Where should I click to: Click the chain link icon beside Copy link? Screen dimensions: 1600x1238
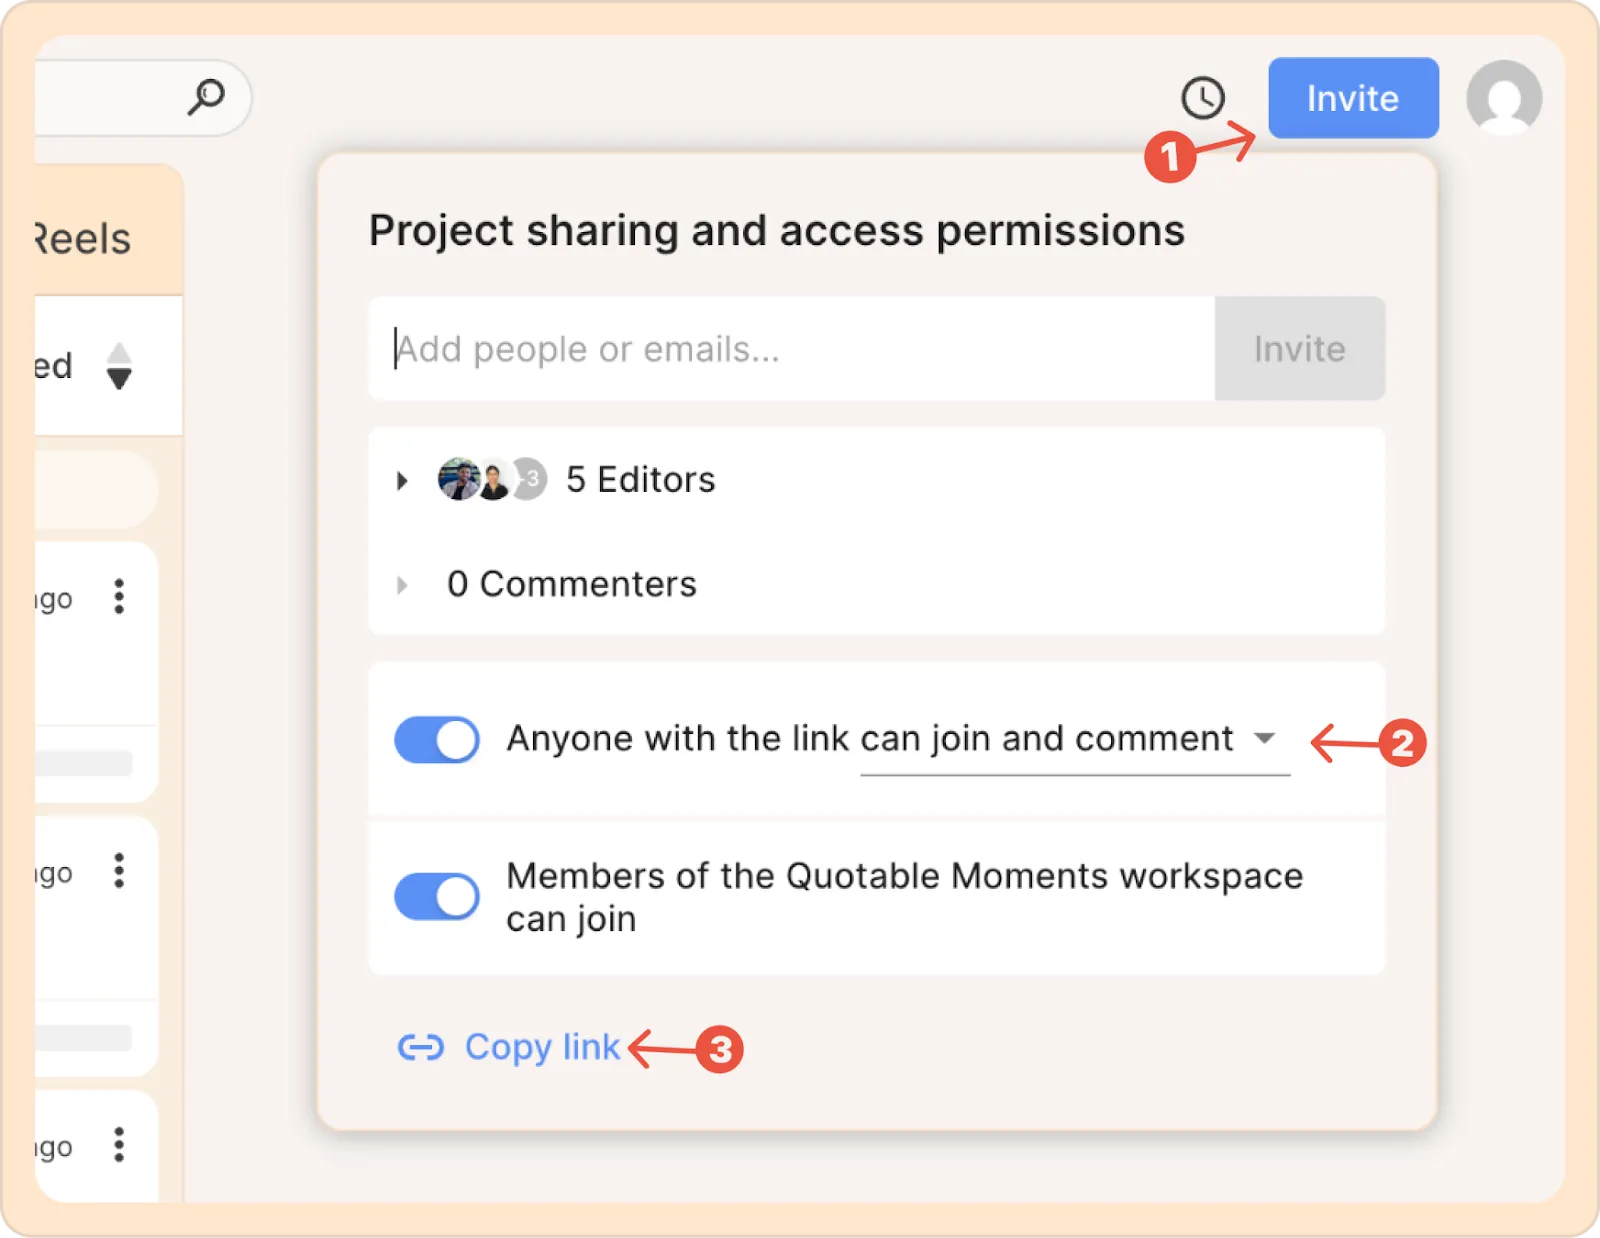point(420,1047)
